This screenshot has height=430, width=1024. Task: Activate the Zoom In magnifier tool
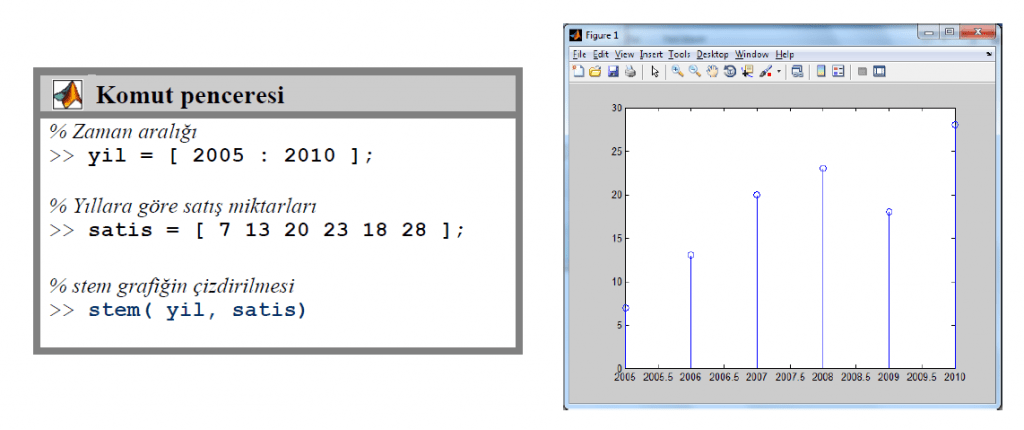coord(677,71)
